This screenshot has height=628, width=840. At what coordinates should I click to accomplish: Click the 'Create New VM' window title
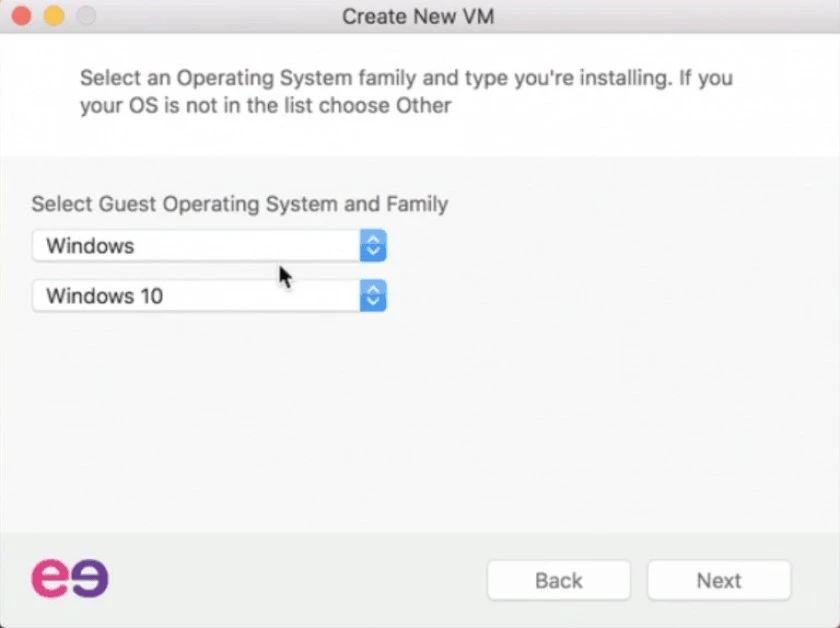pyautogui.click(x=418, y=16)
